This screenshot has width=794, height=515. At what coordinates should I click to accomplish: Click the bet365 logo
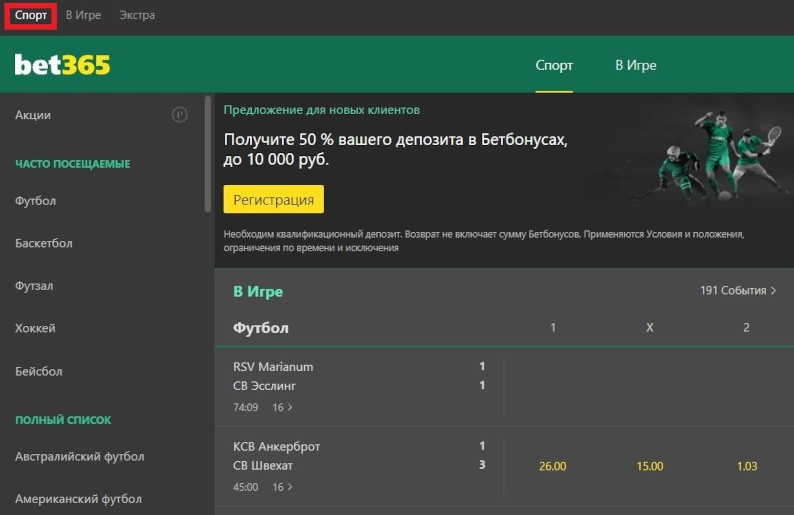[62, 65]
